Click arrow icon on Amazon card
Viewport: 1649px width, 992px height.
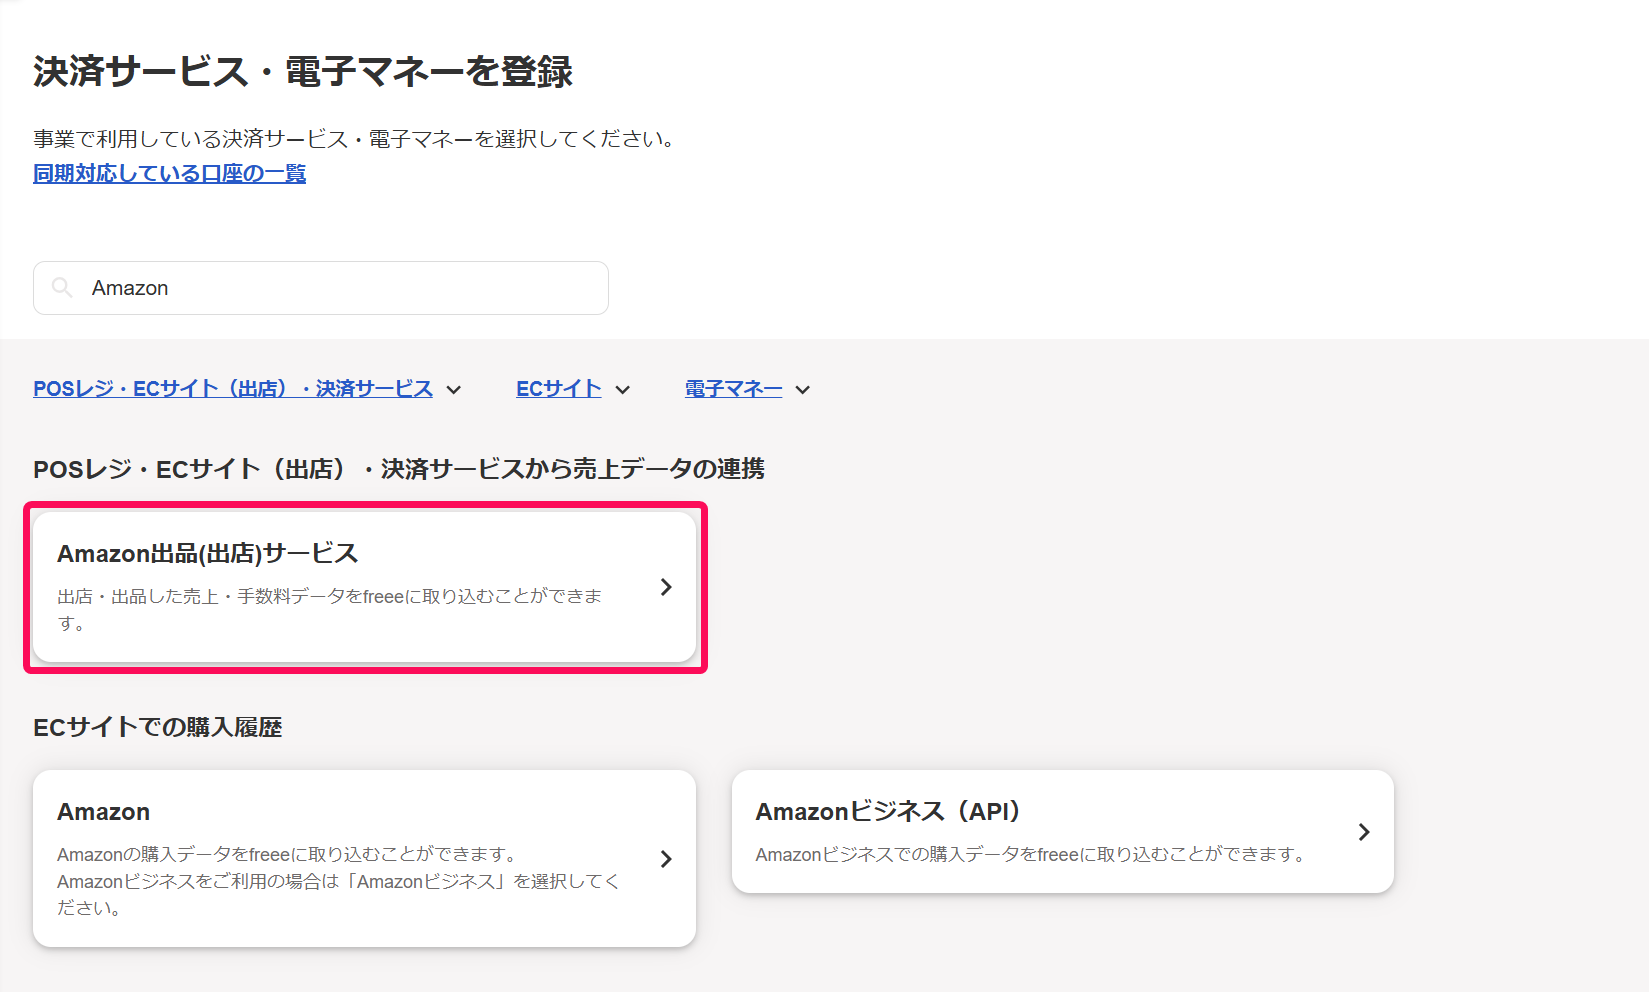(666, 859)
